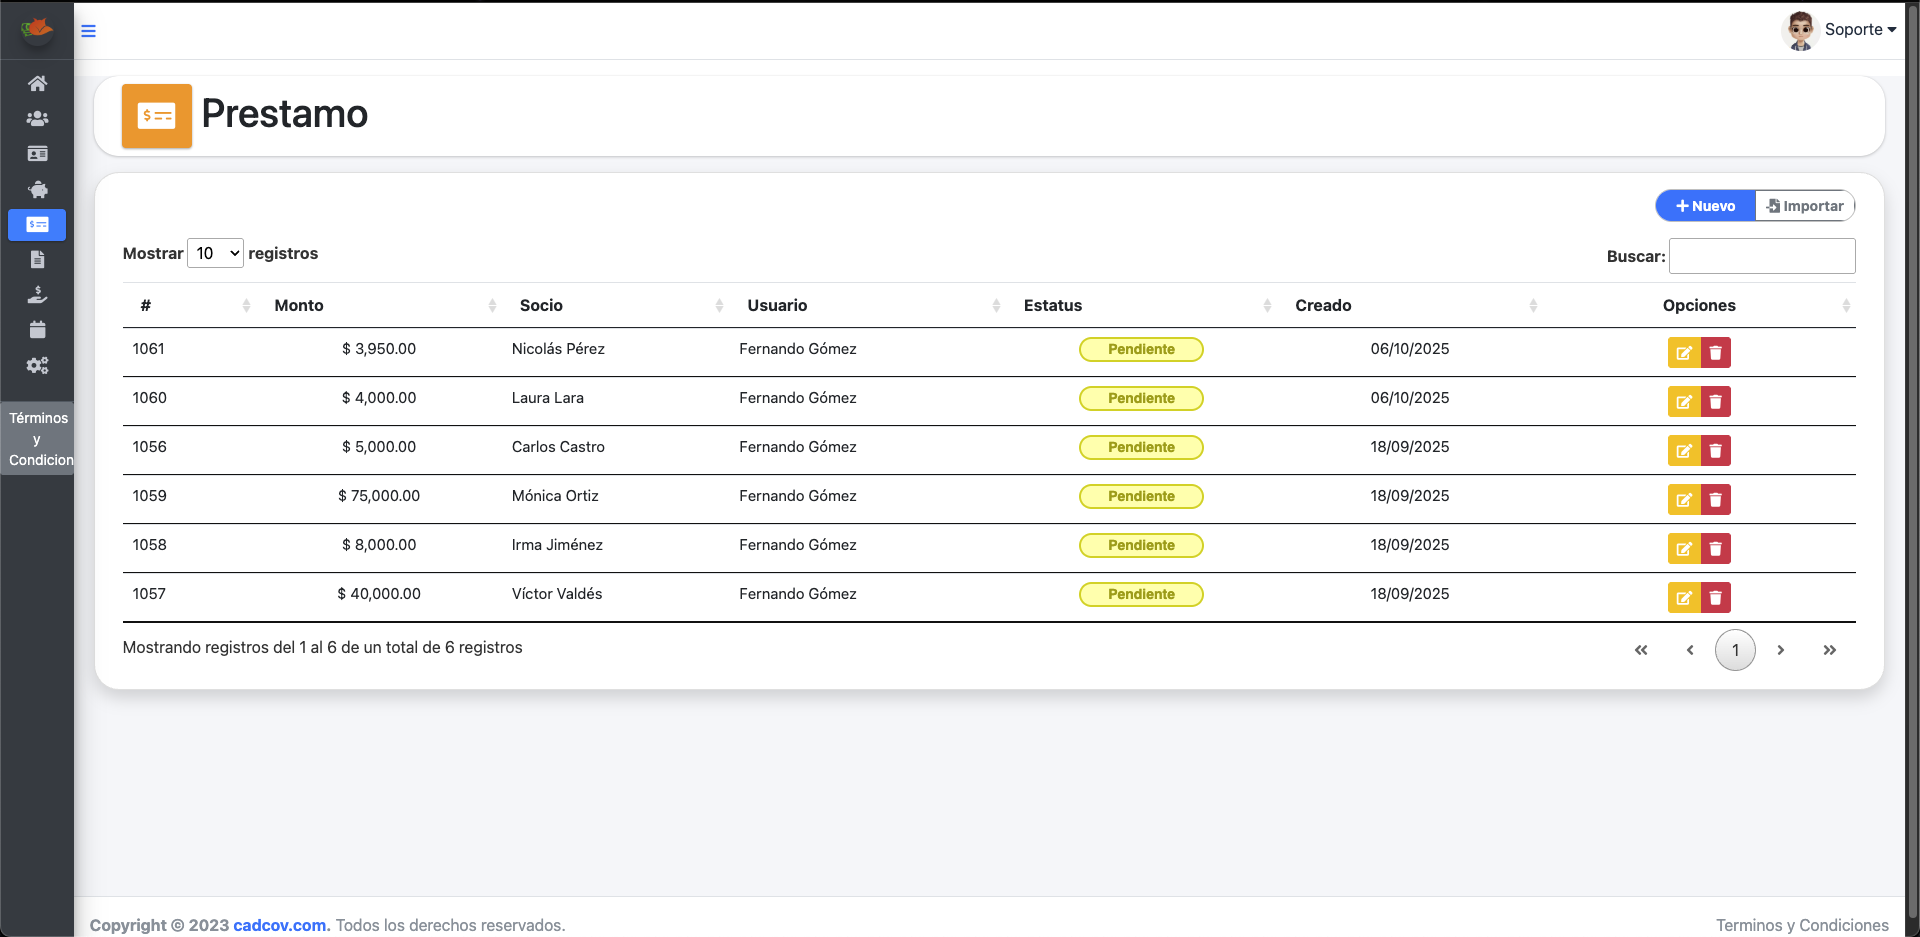
Task: Click the users group sidebar icon
Action: [x=37, y=119]
